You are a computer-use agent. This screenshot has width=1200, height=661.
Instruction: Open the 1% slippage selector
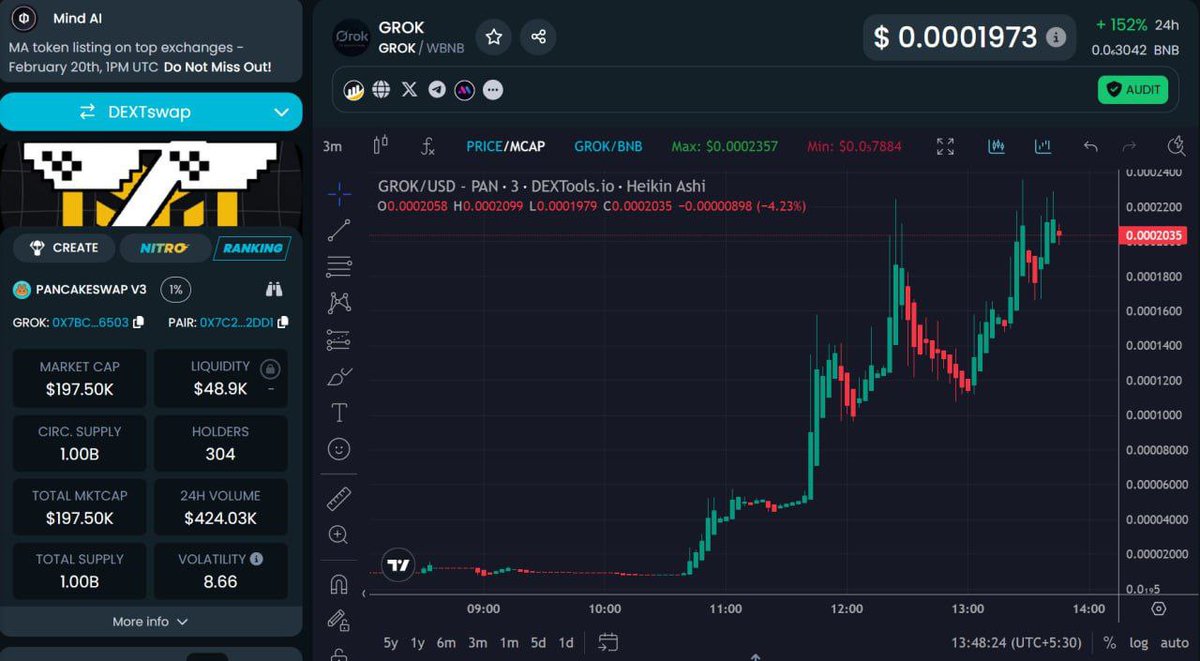tap(176, 290)
